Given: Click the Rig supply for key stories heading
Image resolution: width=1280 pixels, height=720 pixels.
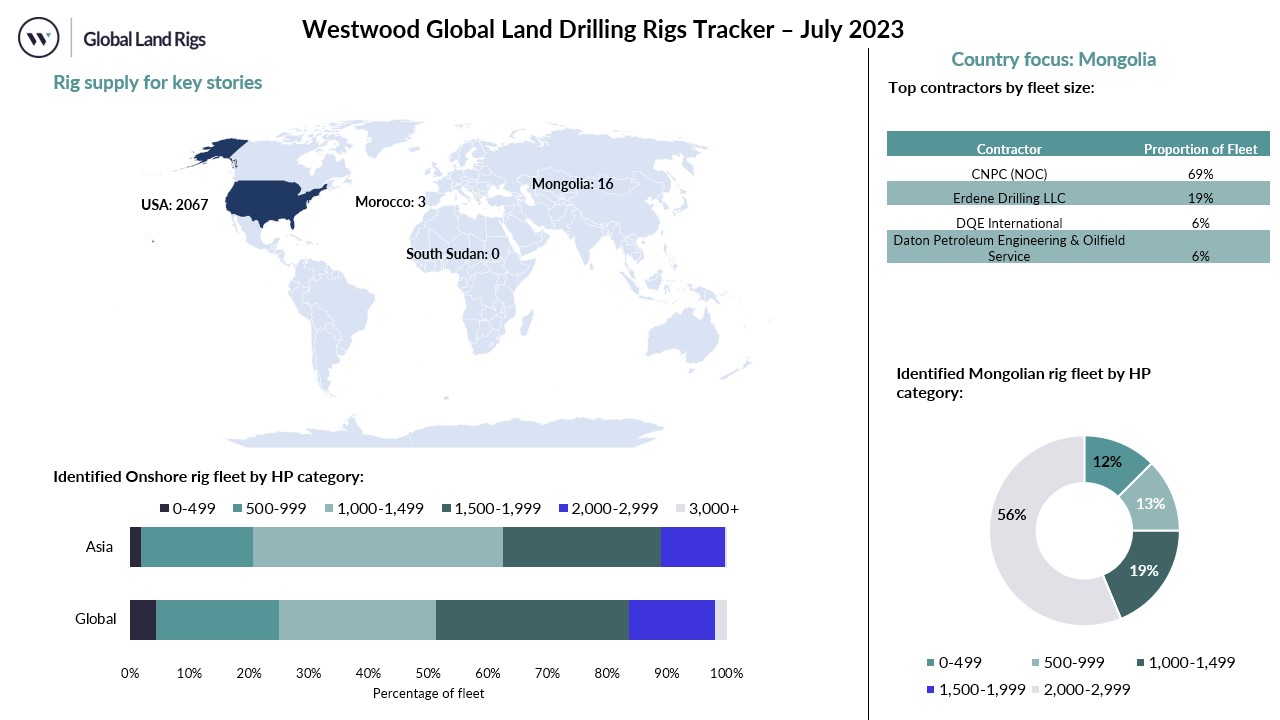Looking at the screenshot, I should [x=157, y=83].
